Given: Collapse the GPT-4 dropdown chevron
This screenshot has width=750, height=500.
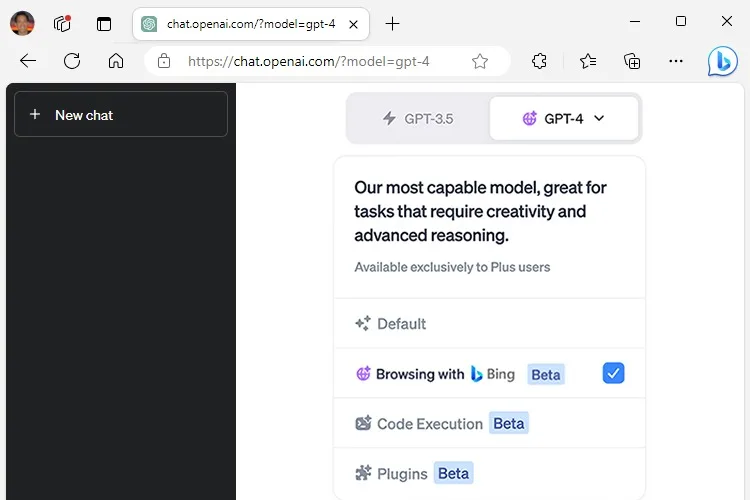Looking at the screenshot, I should click(x=599, y=118).
